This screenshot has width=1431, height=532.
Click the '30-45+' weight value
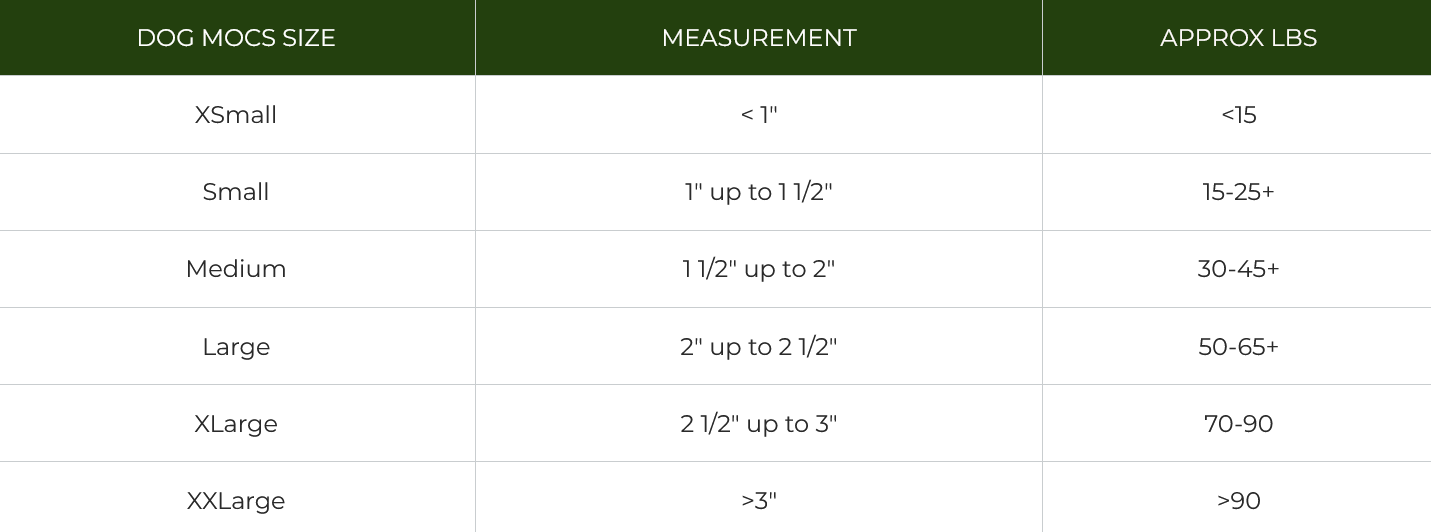coord(1238,269)
